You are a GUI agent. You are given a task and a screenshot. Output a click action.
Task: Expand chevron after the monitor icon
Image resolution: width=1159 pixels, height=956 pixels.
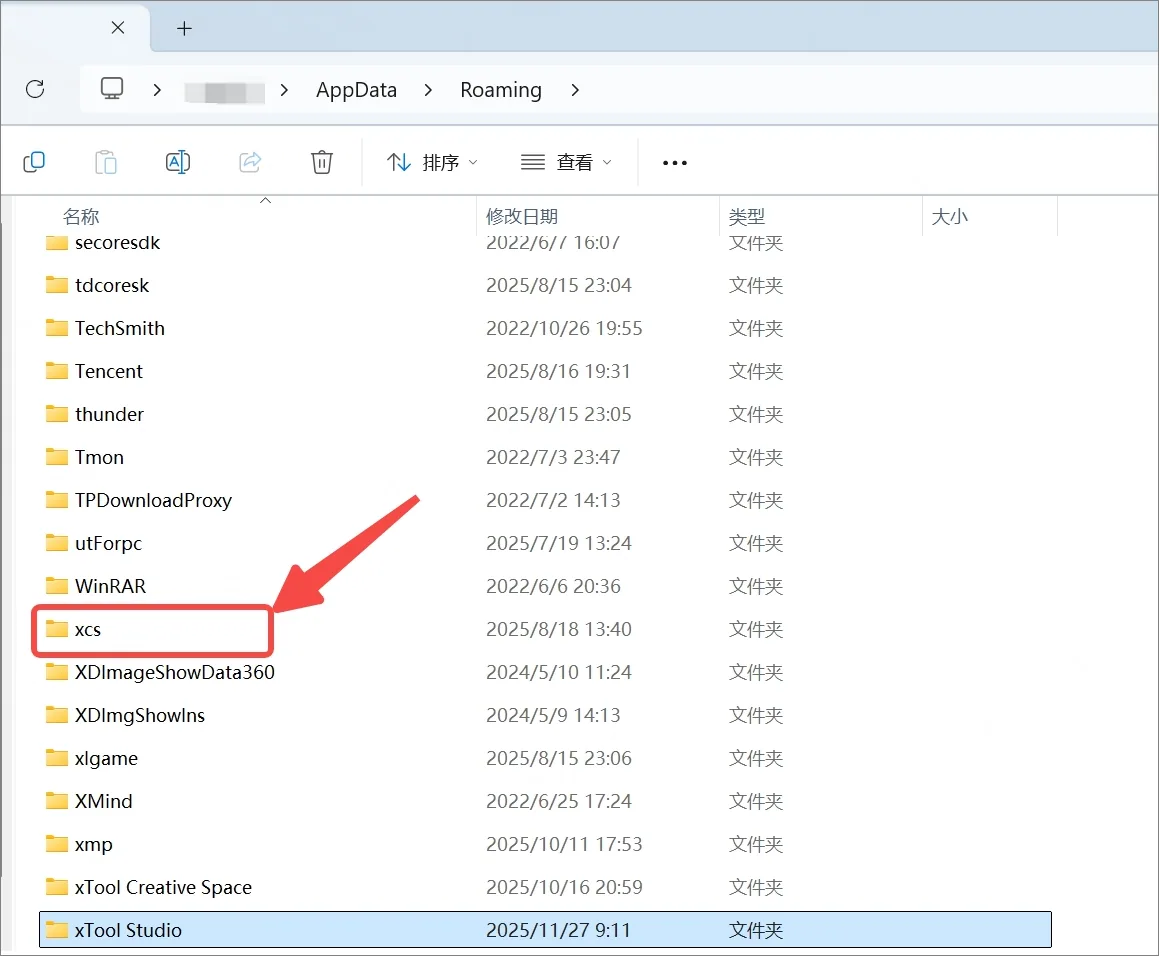point(157,90)
